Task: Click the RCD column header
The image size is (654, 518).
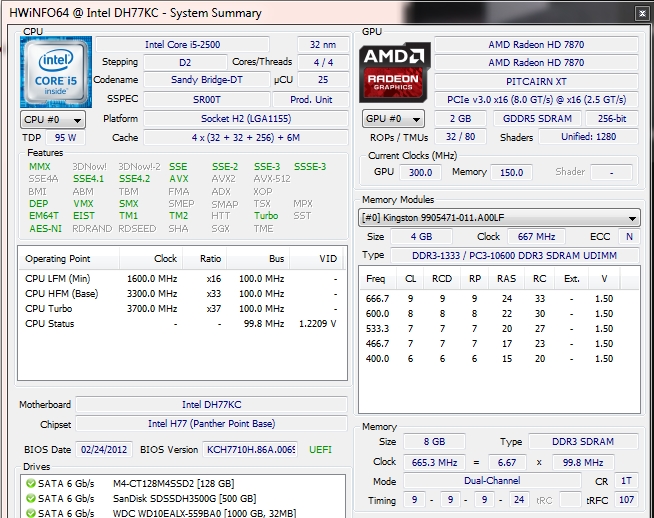Action: pos(442,279)
